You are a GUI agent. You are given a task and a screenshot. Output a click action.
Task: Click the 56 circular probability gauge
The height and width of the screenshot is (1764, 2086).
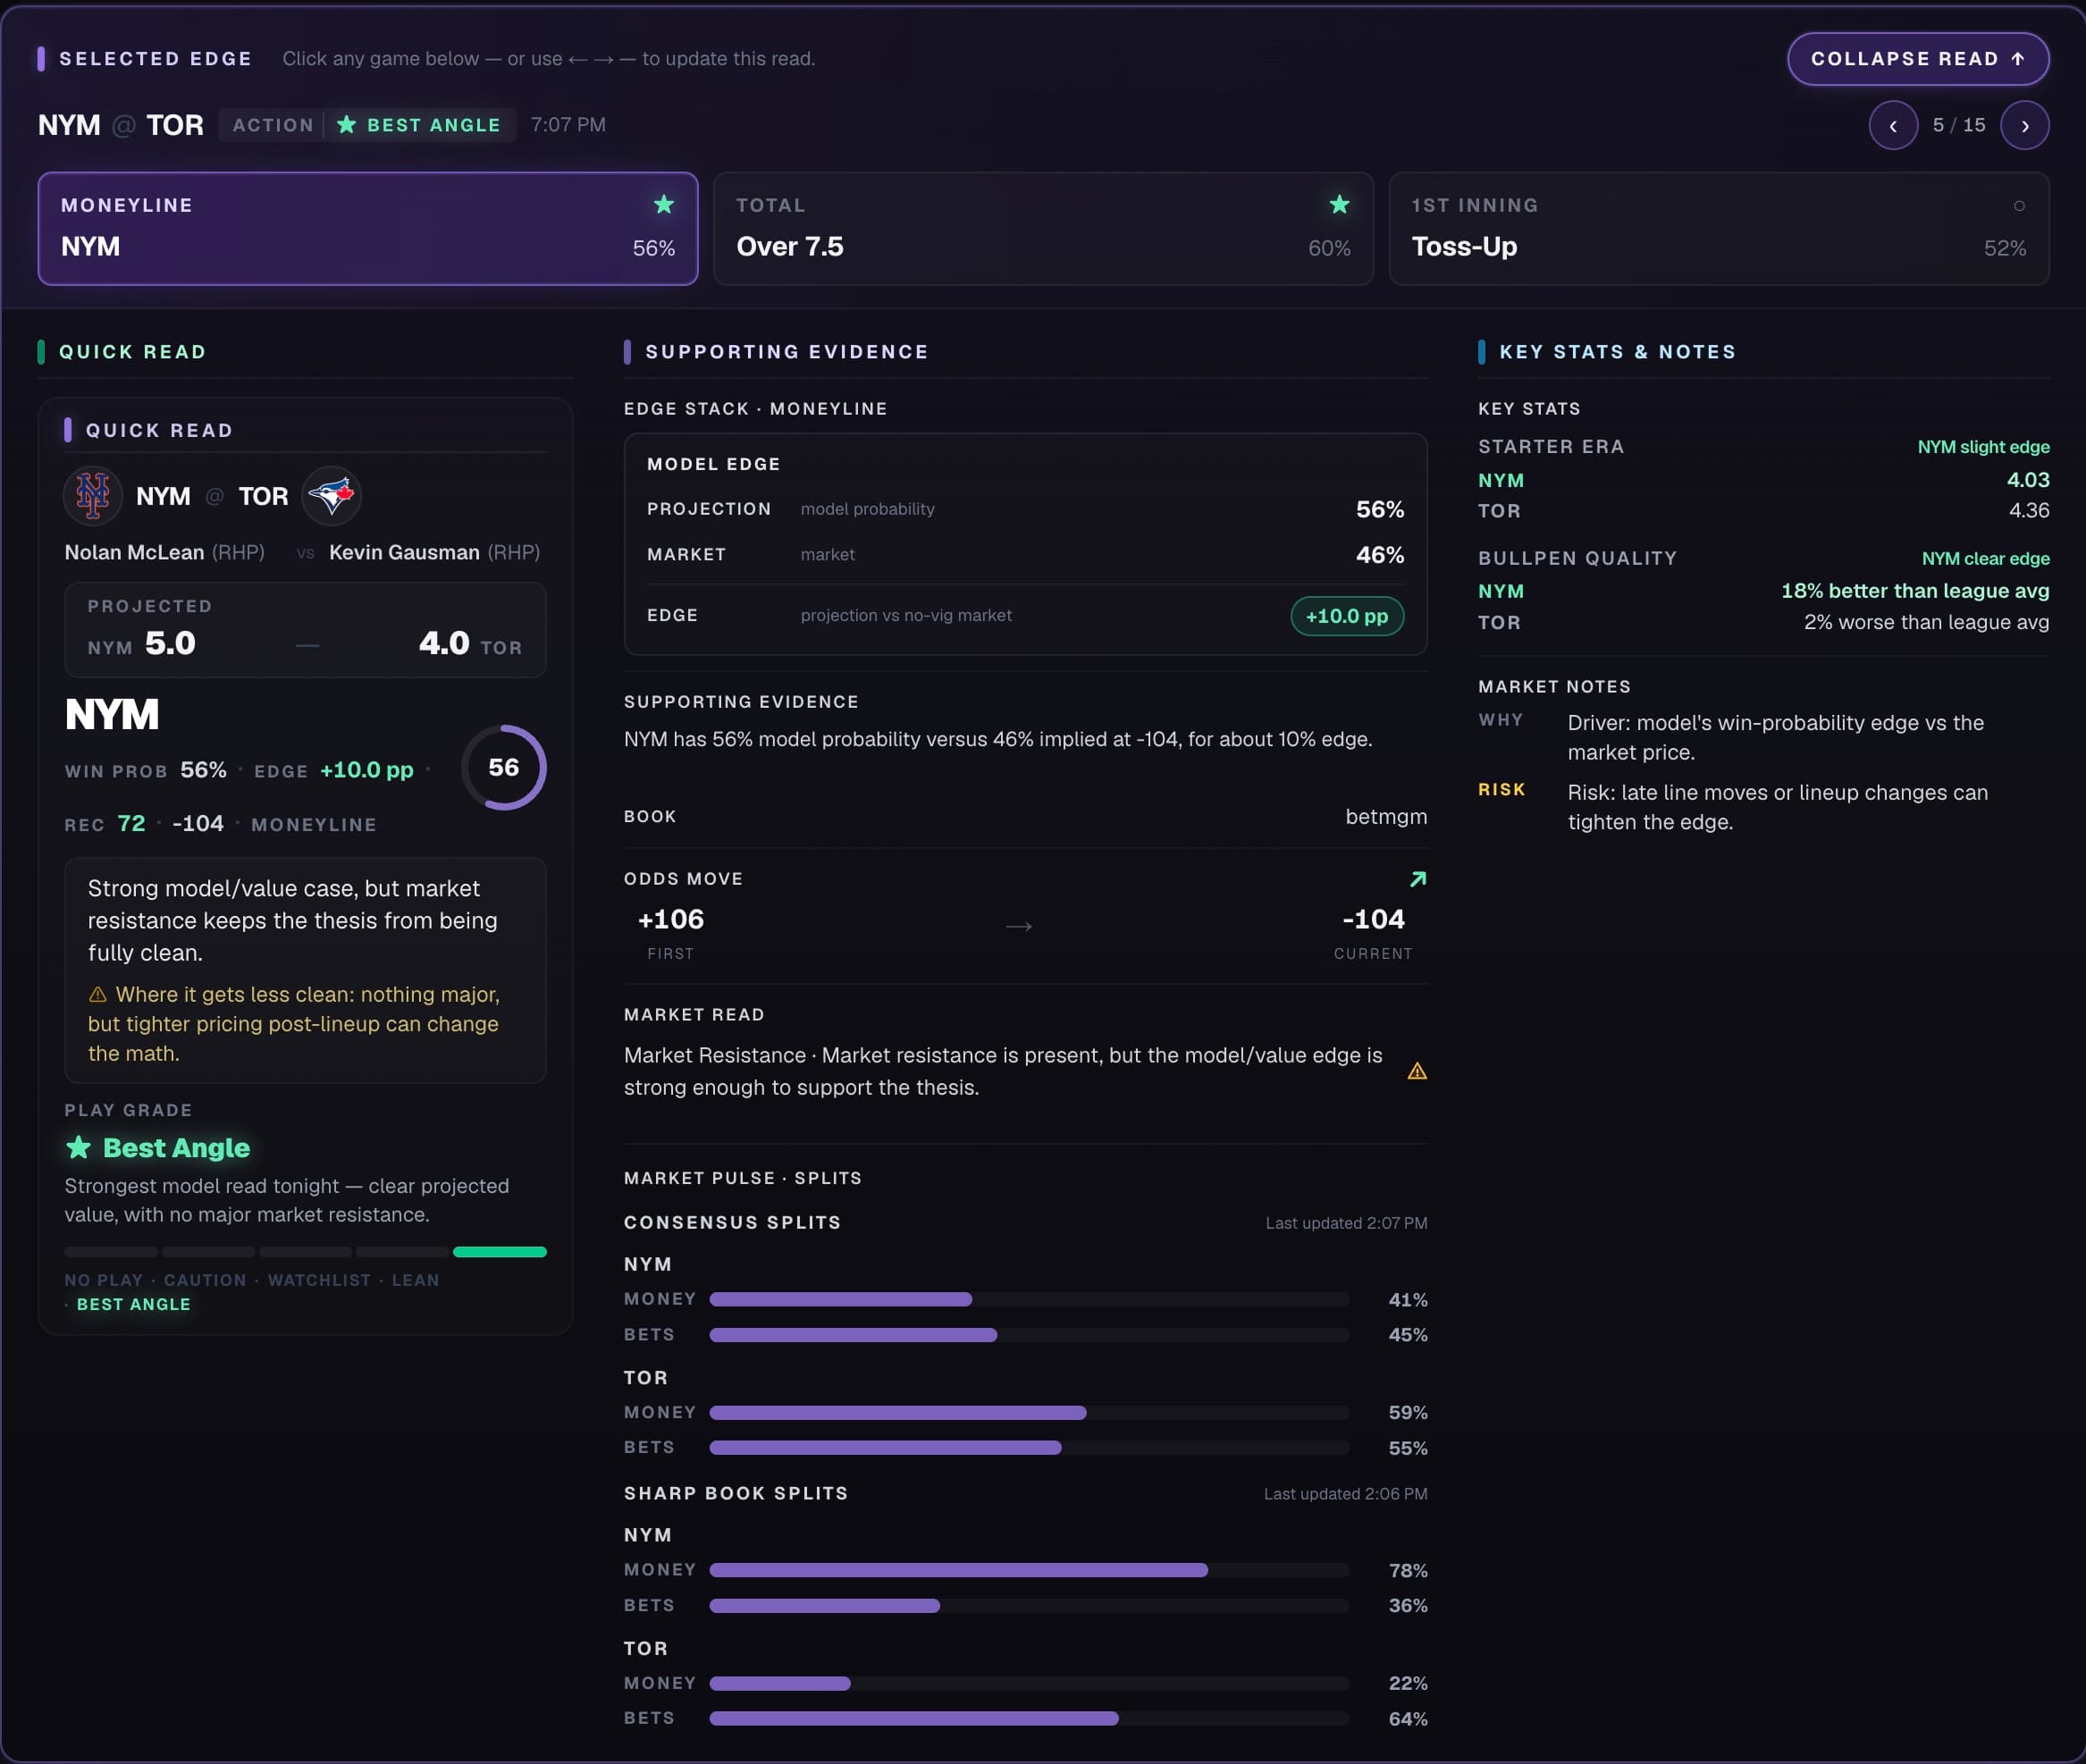click(503, 767)
